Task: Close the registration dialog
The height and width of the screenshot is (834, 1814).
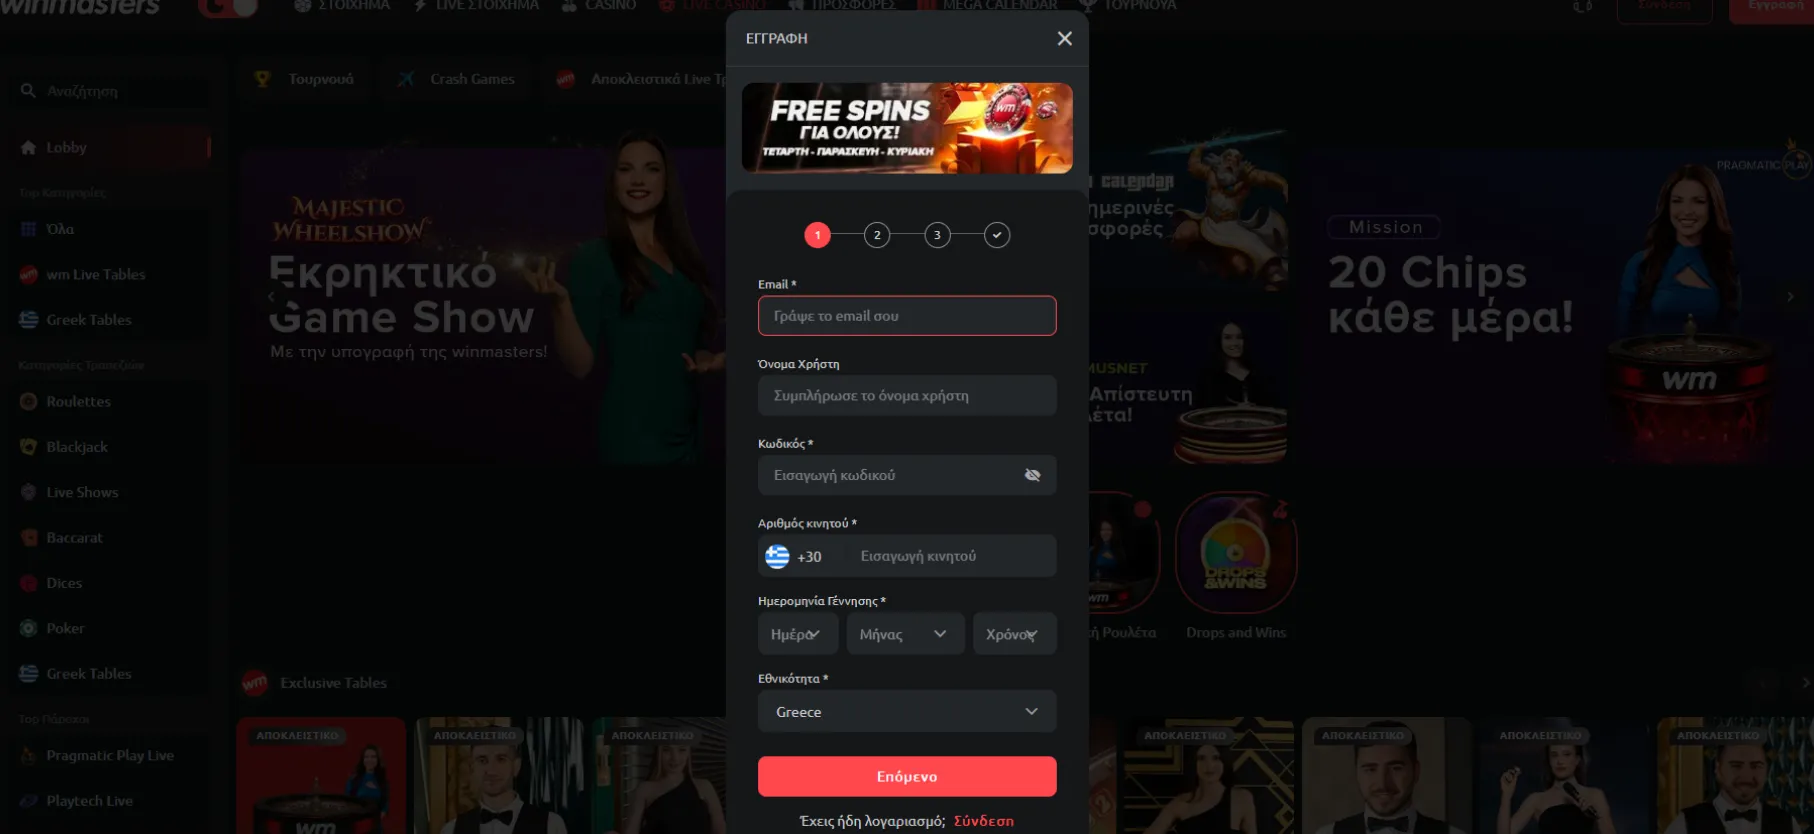Action: tap(1064, 38)
